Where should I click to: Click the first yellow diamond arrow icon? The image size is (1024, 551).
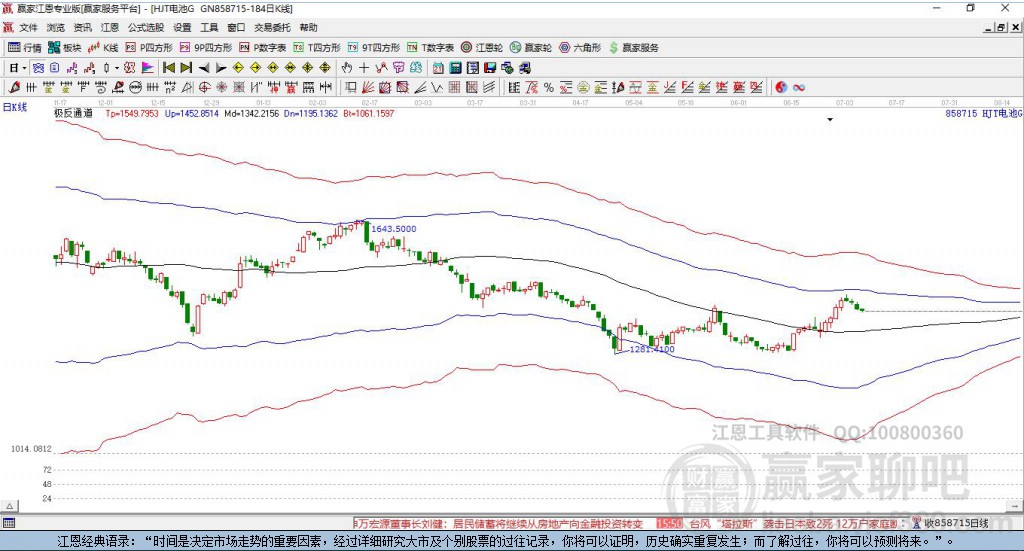238,68
